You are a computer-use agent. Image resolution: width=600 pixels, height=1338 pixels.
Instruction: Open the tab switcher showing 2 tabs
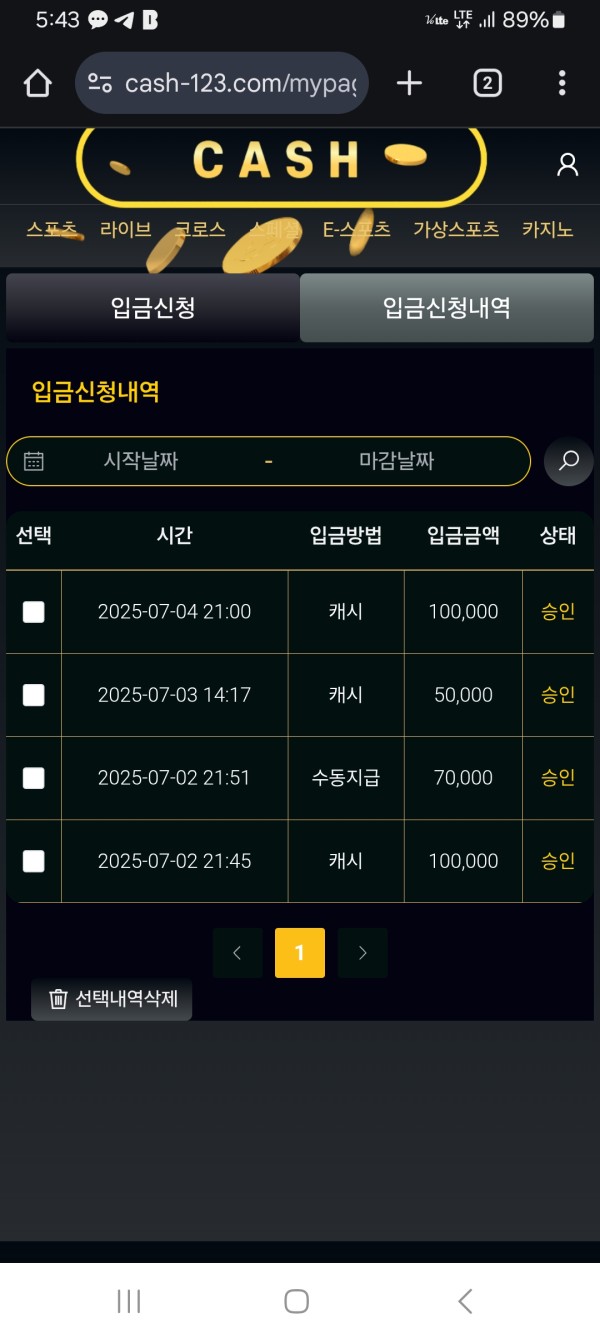point(487,83)
